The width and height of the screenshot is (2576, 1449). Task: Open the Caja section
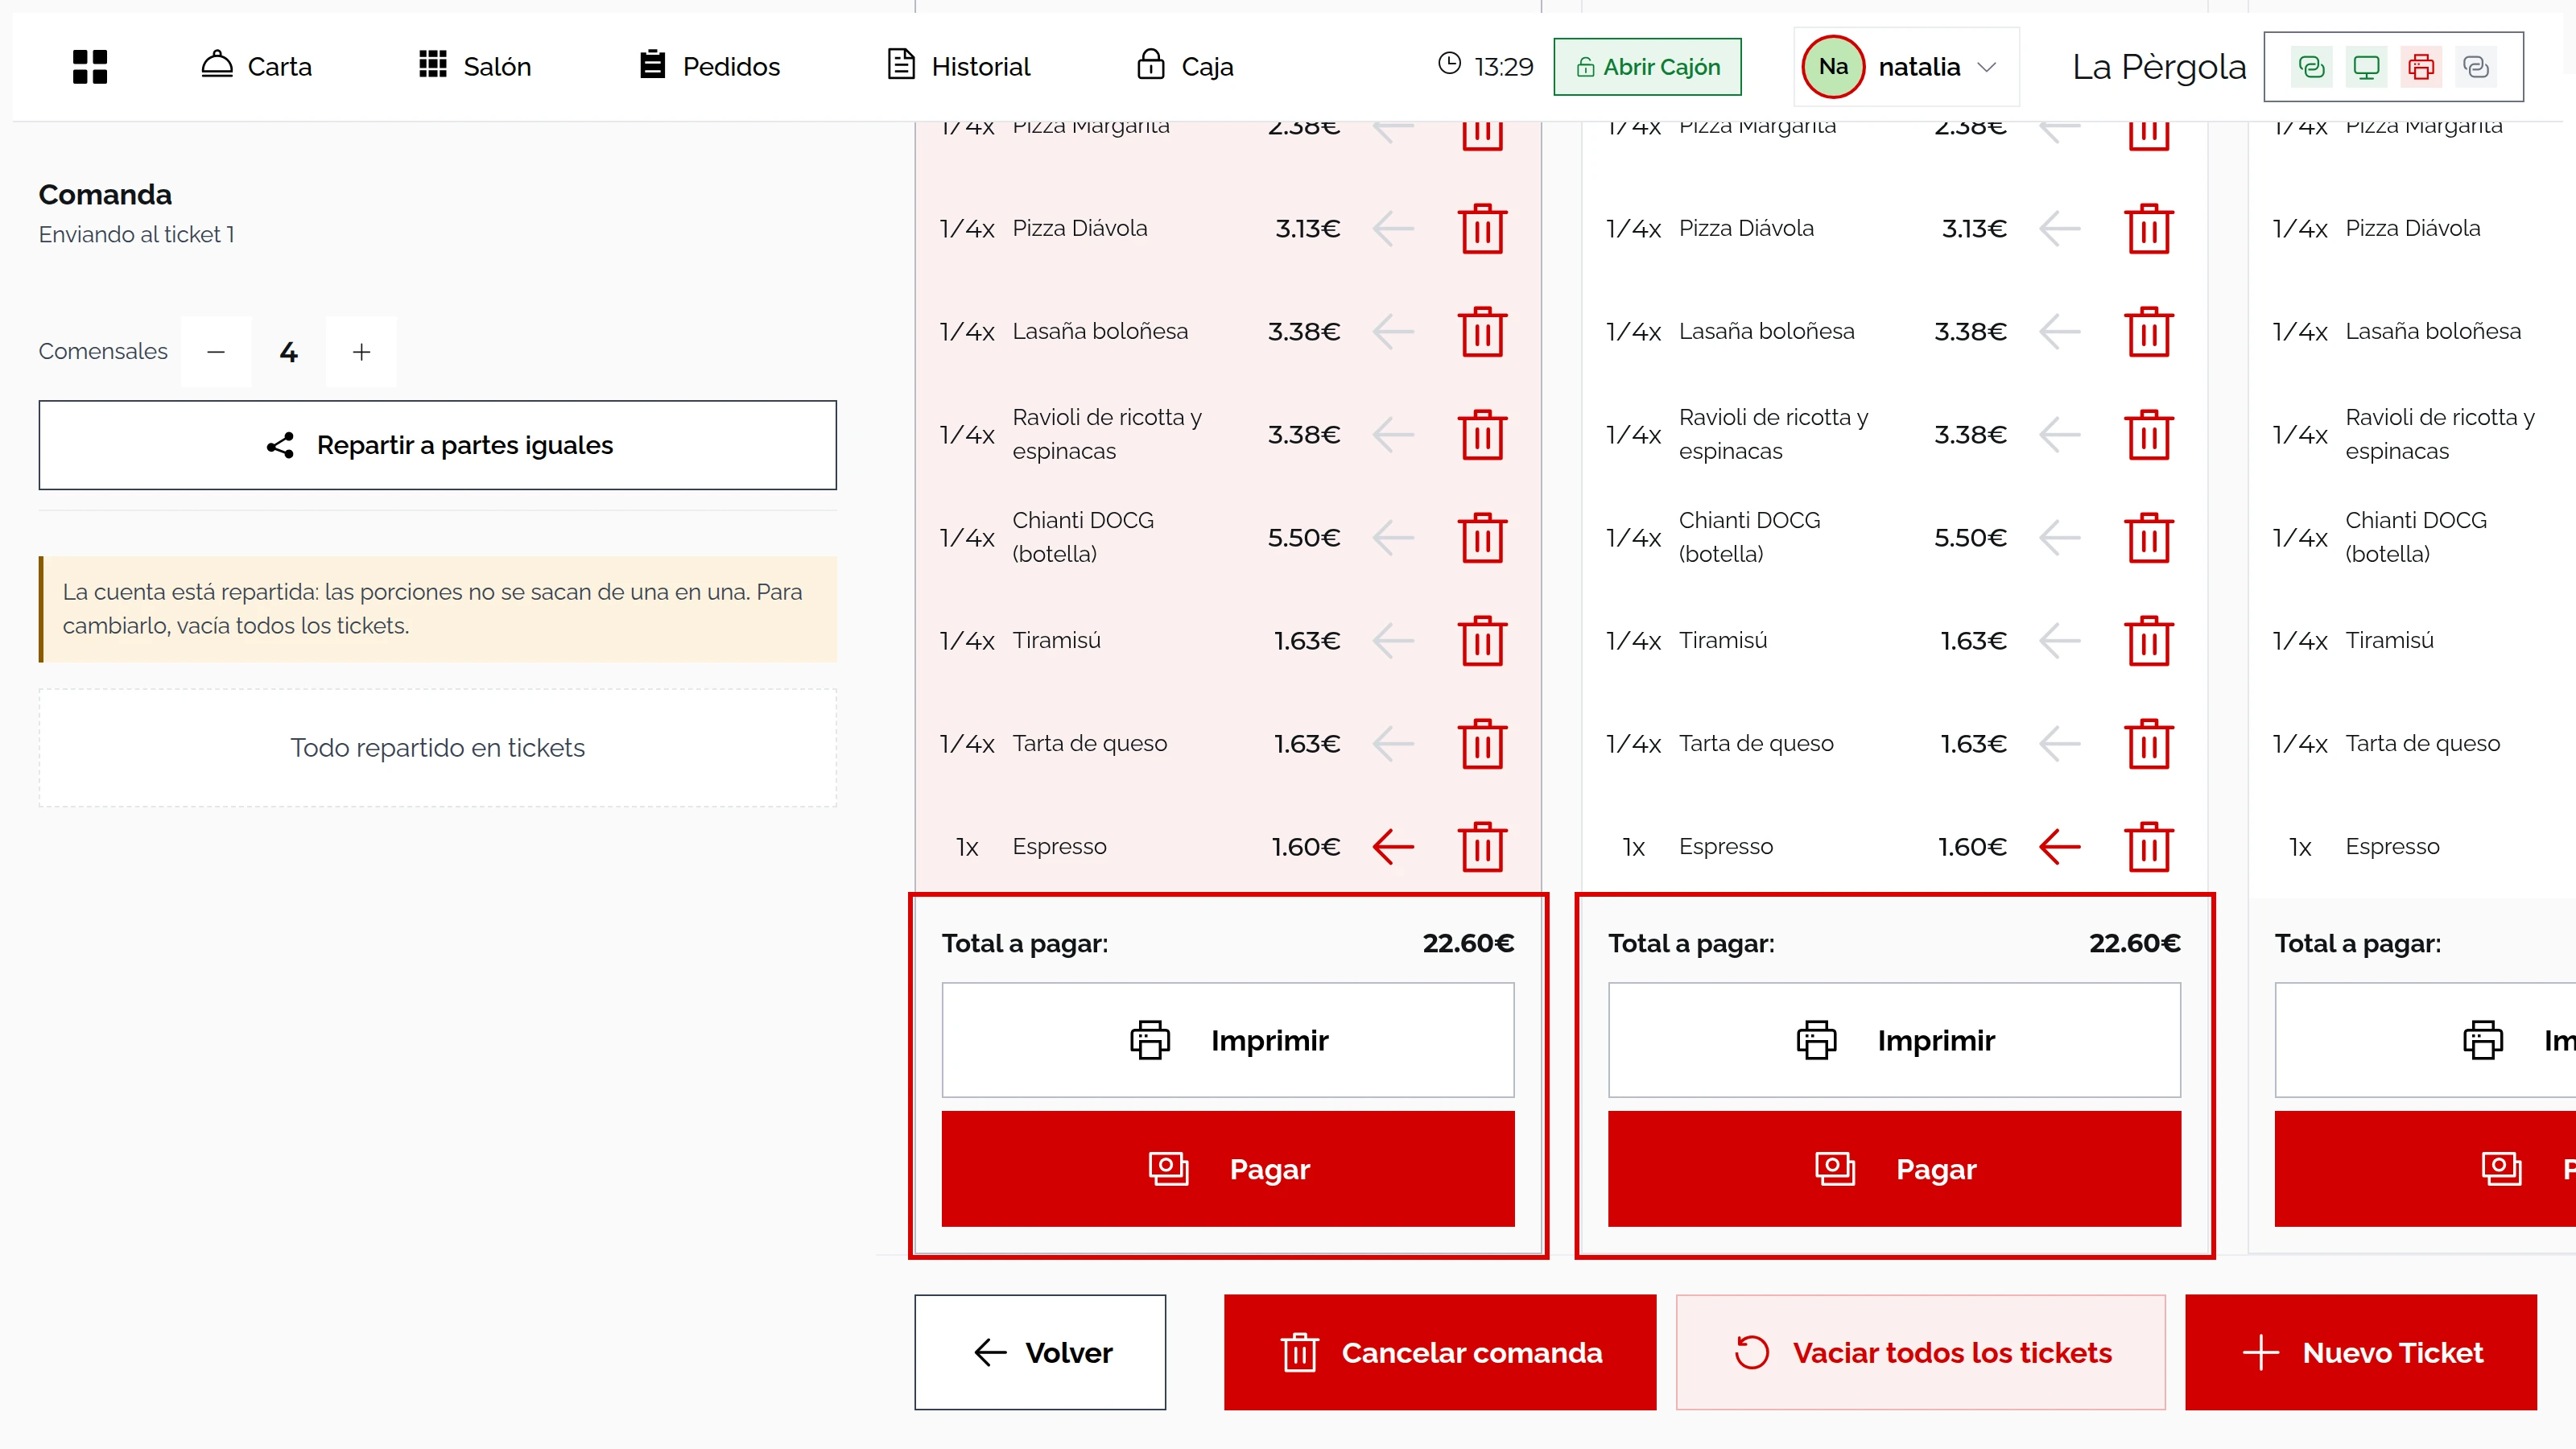point(1185,66)
